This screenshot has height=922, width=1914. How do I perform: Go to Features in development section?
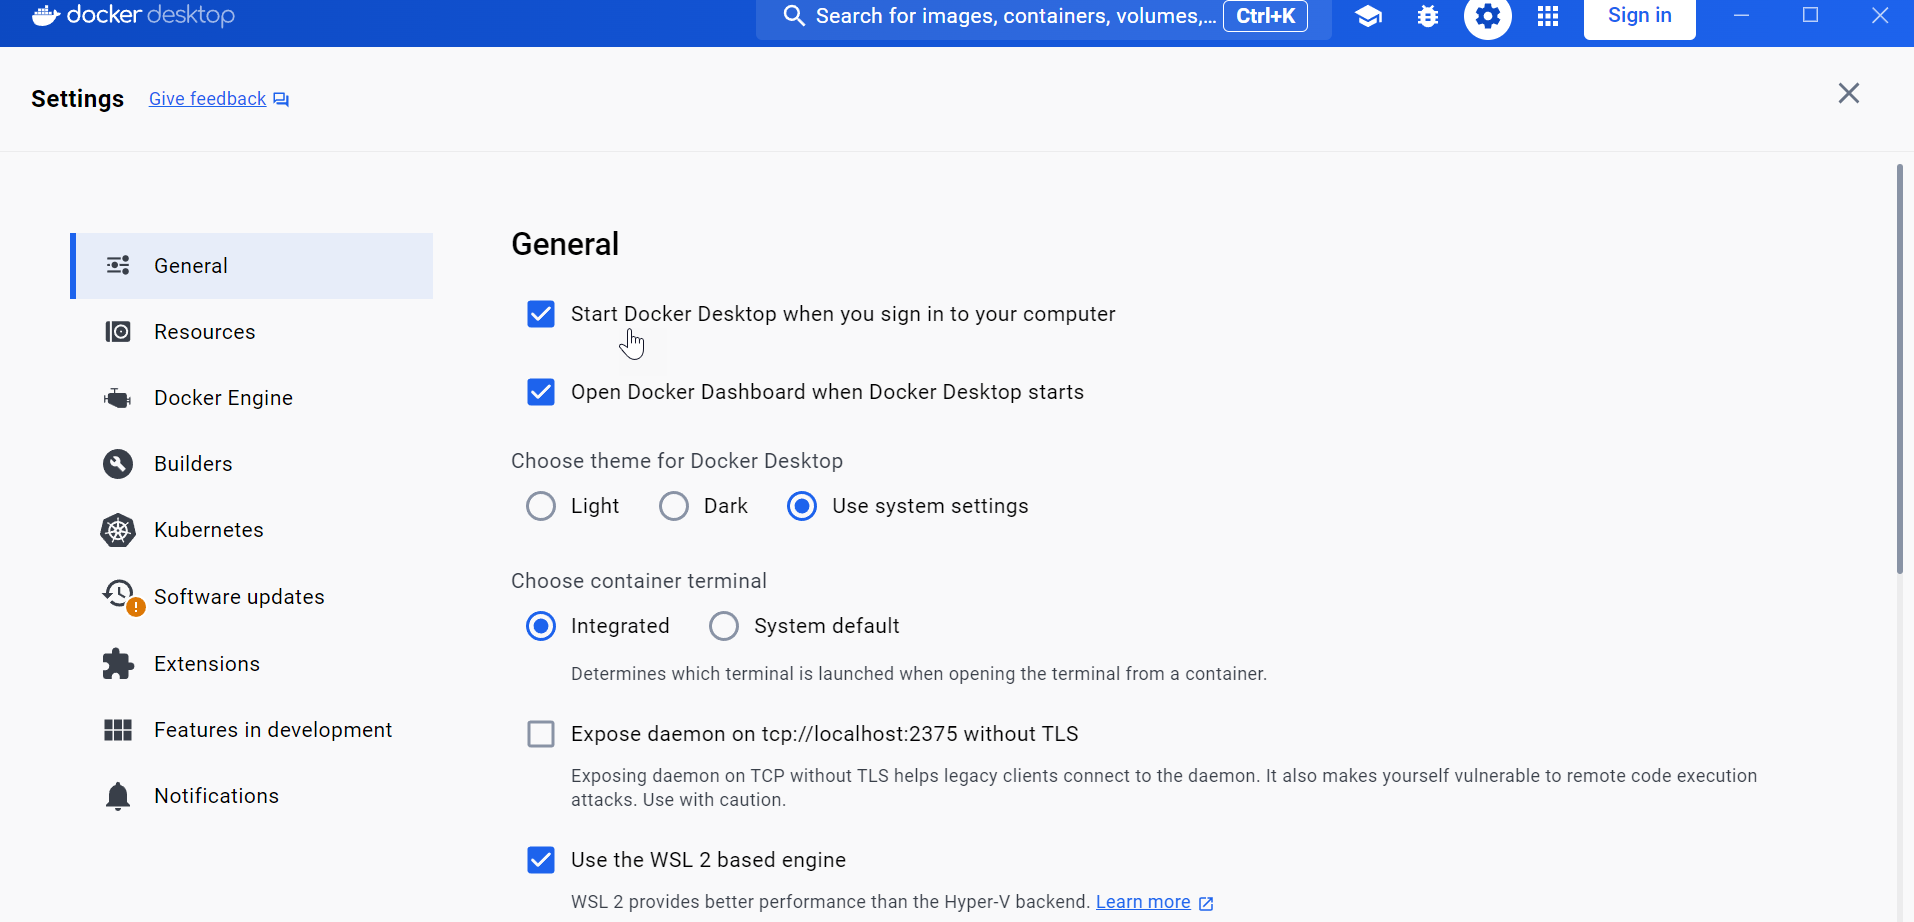pyautogui.click(x=272, y=730)
